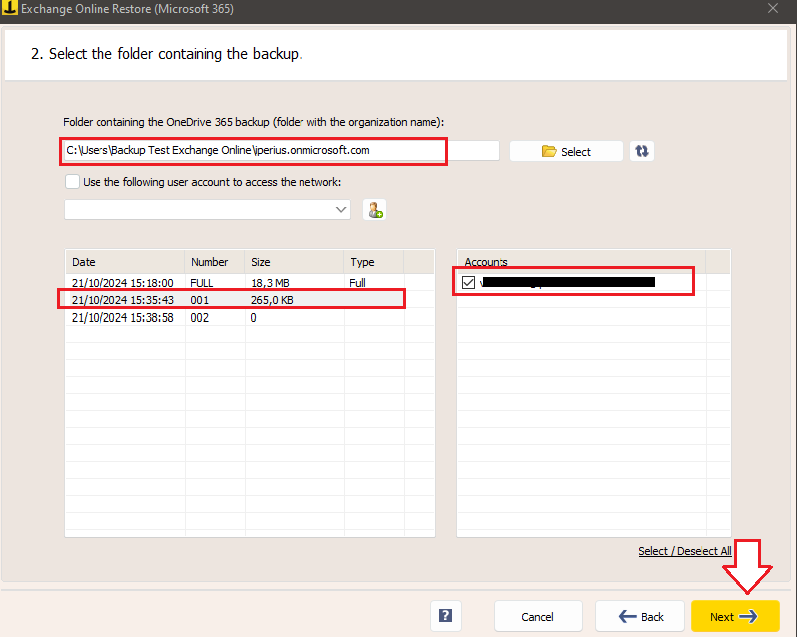Close the Exchange Online Restore window
Screen dimensions: 797x637
[773, 8]
